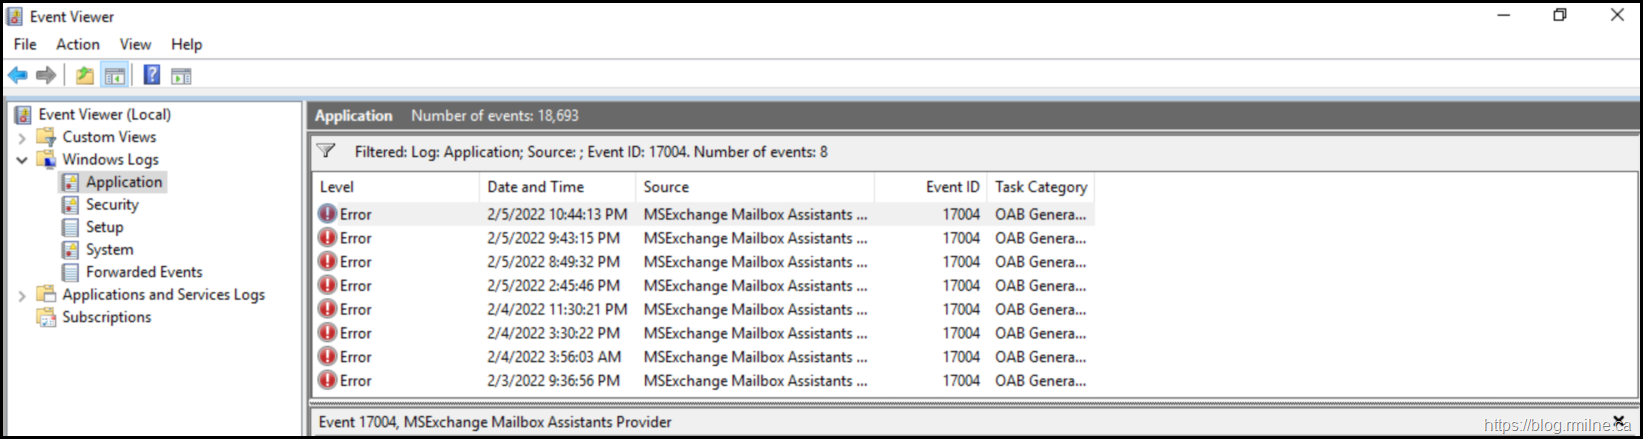Select the Security log
The image size is (1643, 439).
[x=112, y=205]
